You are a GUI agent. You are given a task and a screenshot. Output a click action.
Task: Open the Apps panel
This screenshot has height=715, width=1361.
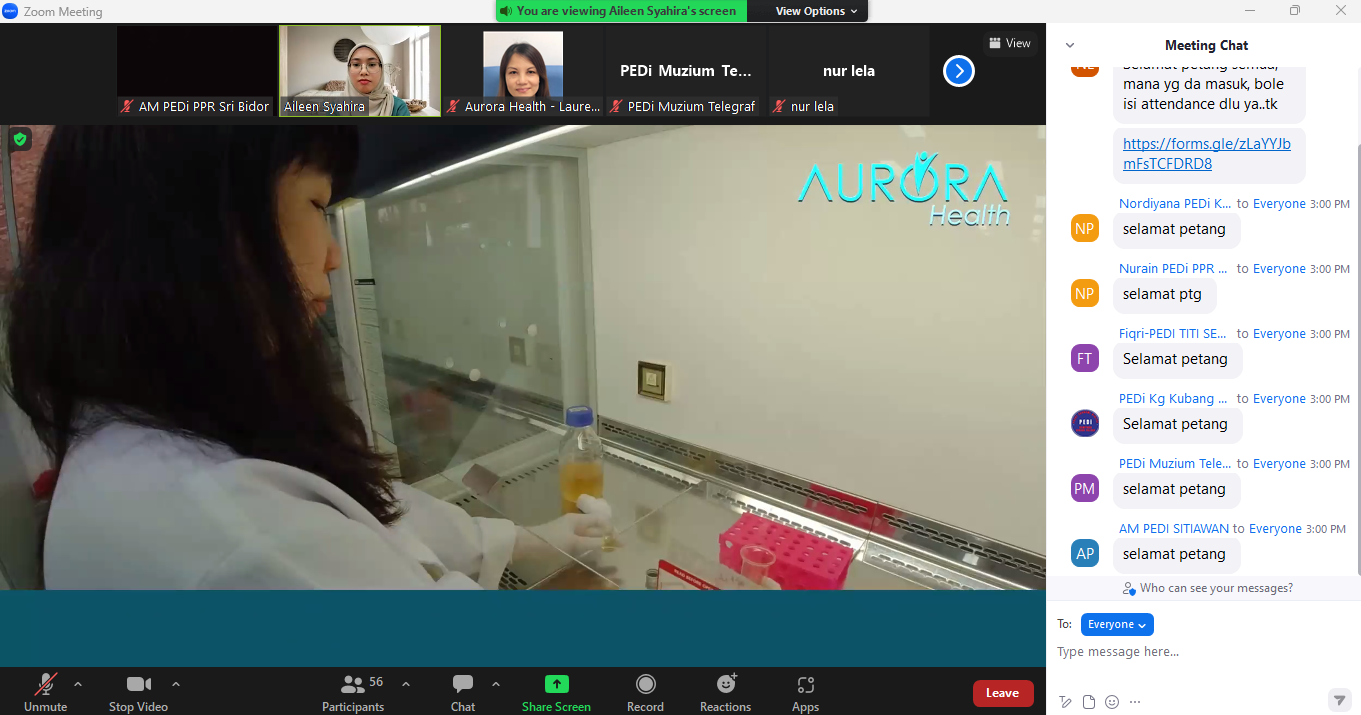point(805,692)
